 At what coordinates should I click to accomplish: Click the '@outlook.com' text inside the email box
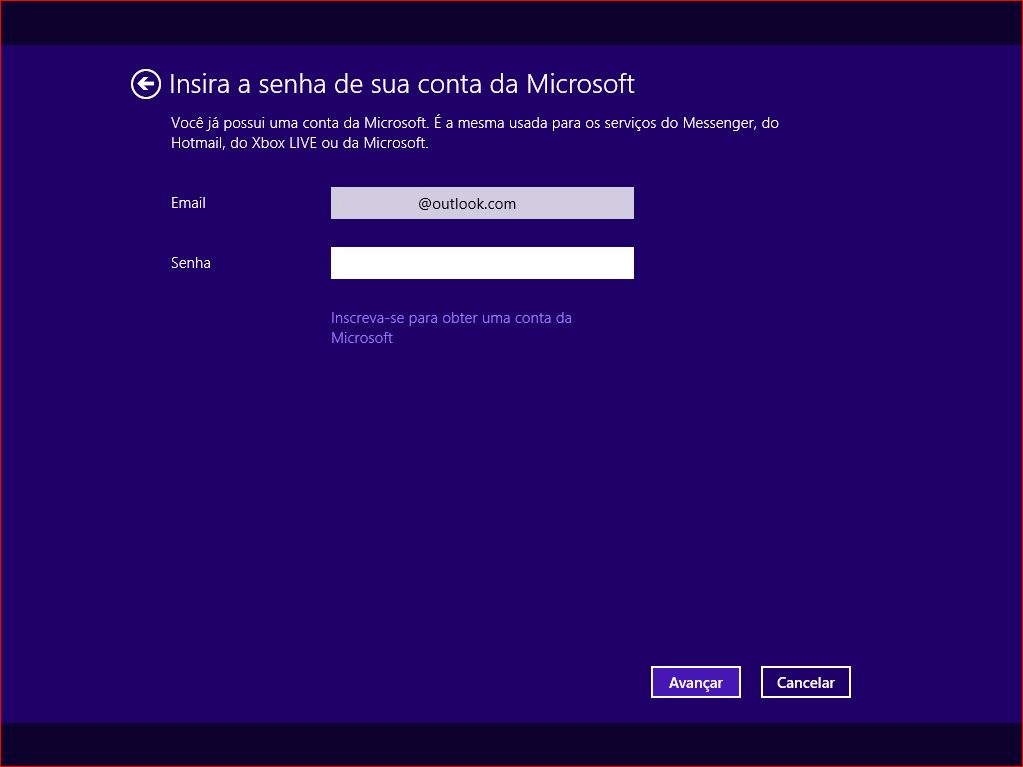pyautogui.click(x=467, y=203)
